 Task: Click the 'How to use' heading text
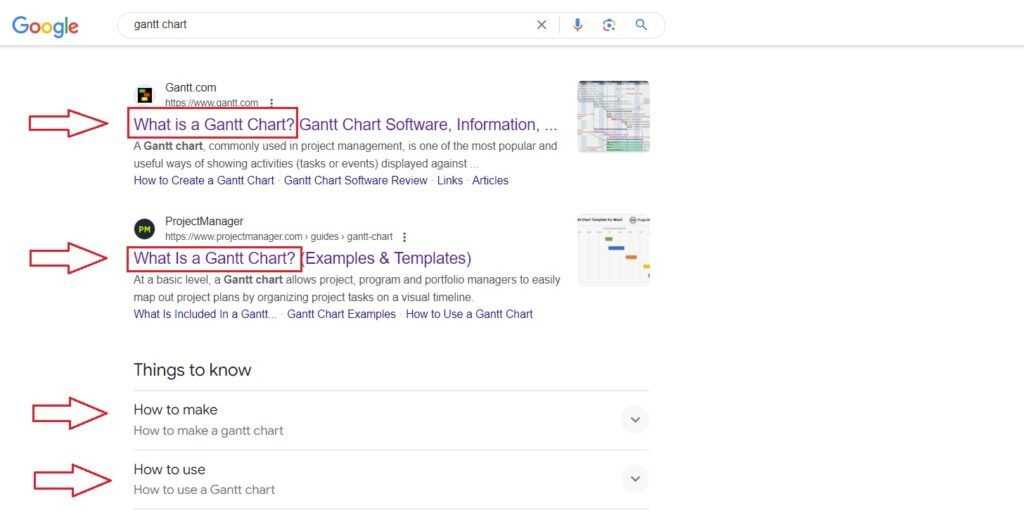click(x=169, y=469)
